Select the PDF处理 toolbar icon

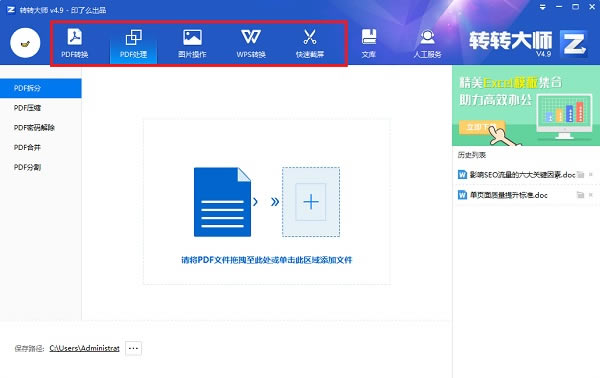coord(133,44)
